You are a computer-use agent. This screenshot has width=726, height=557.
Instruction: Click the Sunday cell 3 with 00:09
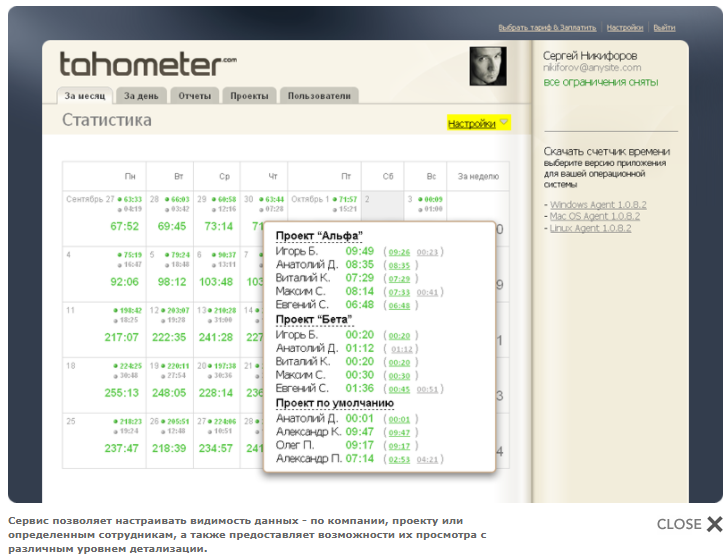tap(425, 206)
